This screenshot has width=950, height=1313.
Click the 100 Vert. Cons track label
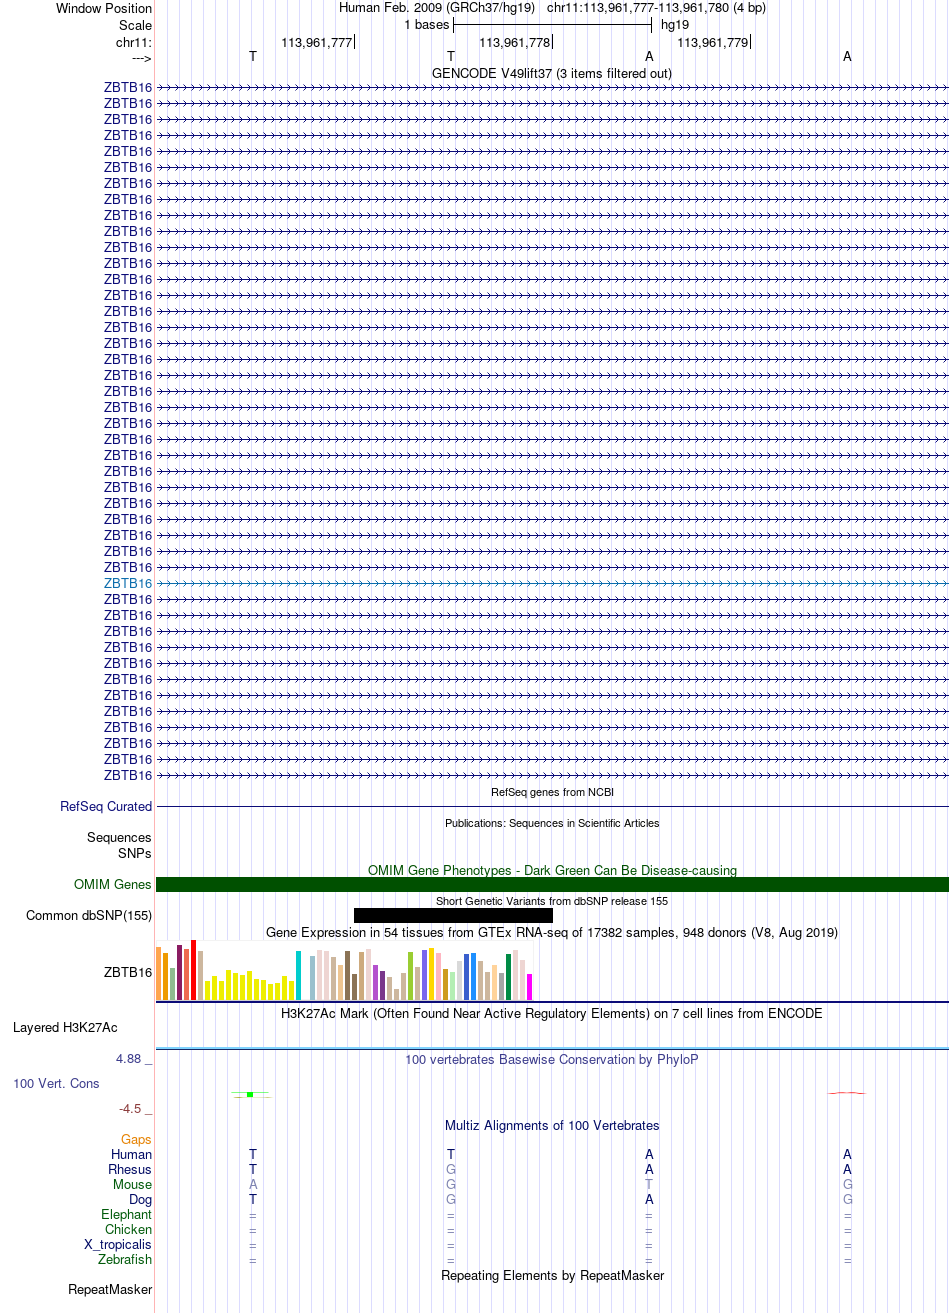[56, 1083]
